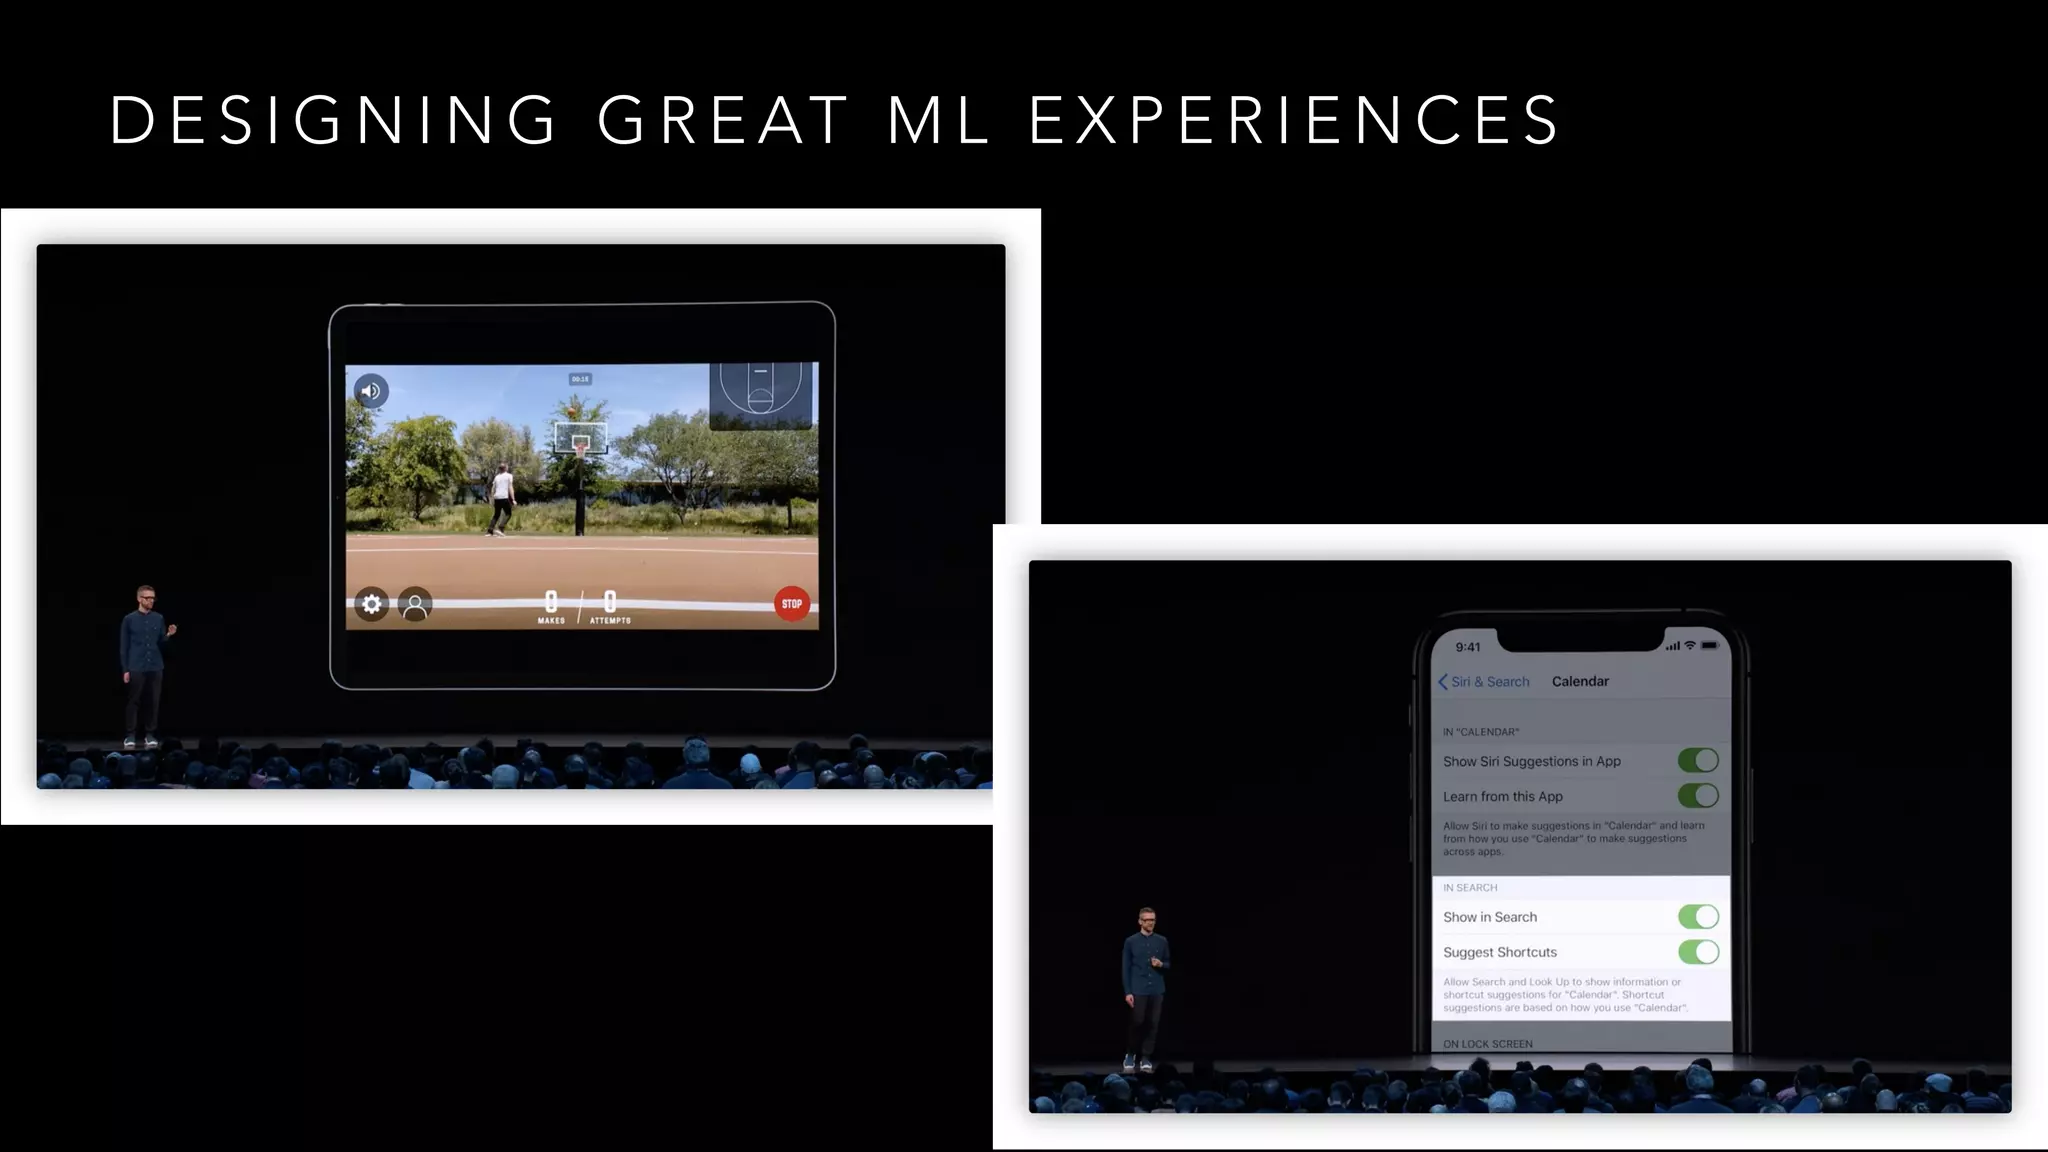Screen dimensions: 2048x1152
Task: Click the battery icon in iPhone status bar
Action: tap(1709, 646)
